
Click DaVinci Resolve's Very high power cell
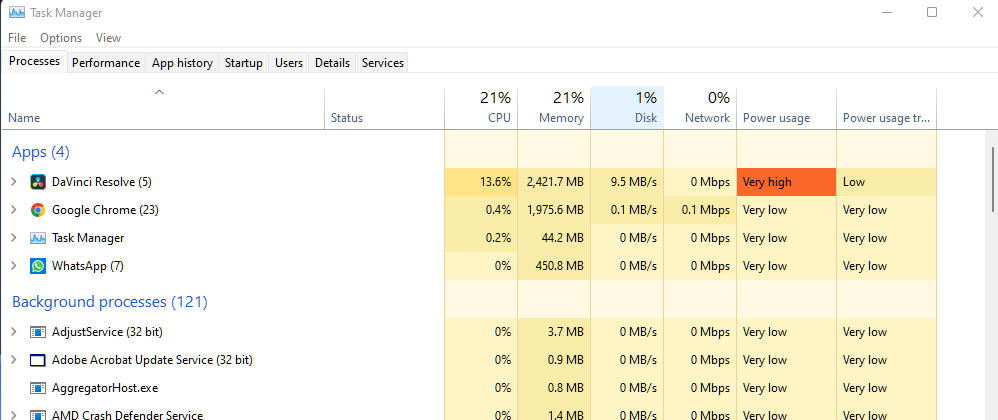(786, 182)
